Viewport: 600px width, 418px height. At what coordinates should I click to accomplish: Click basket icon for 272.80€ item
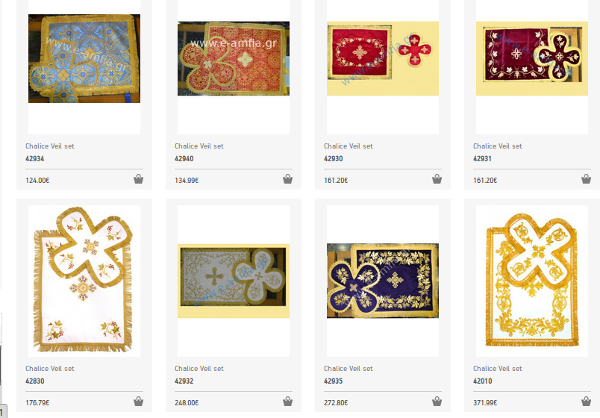coord(437,401)
